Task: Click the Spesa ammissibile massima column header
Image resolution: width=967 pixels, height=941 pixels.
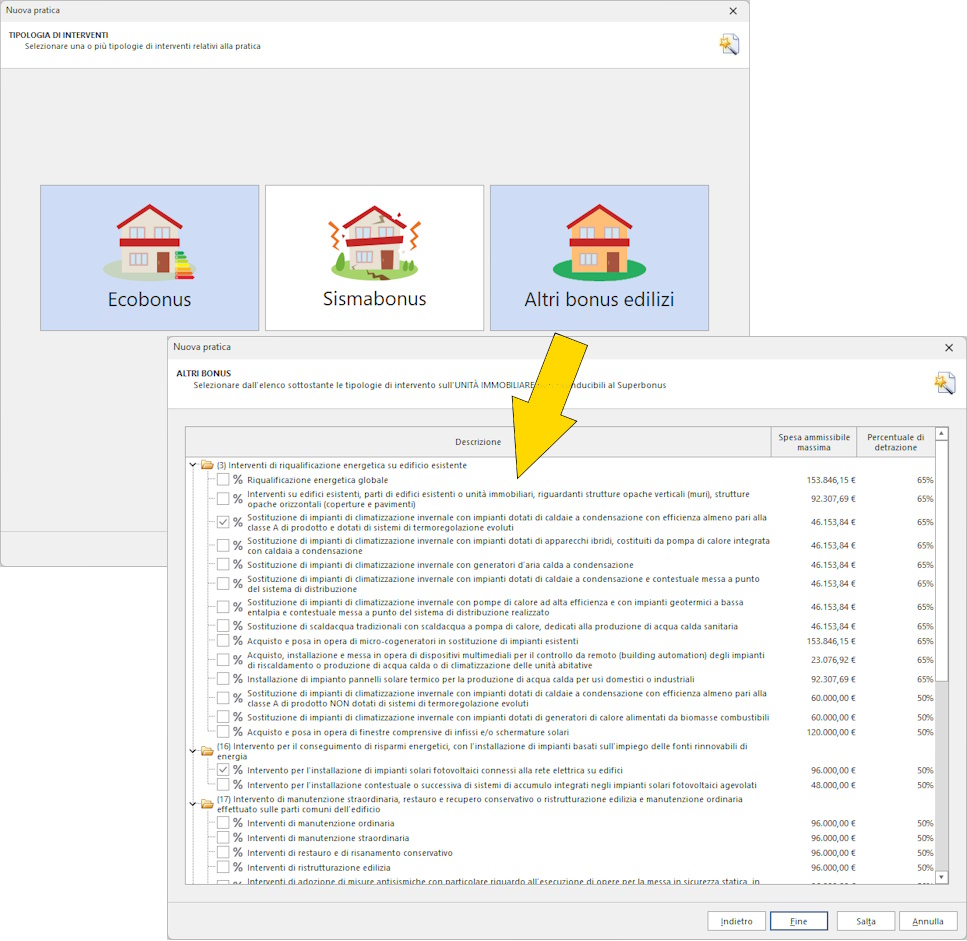Action: click(x=814, y=442)
